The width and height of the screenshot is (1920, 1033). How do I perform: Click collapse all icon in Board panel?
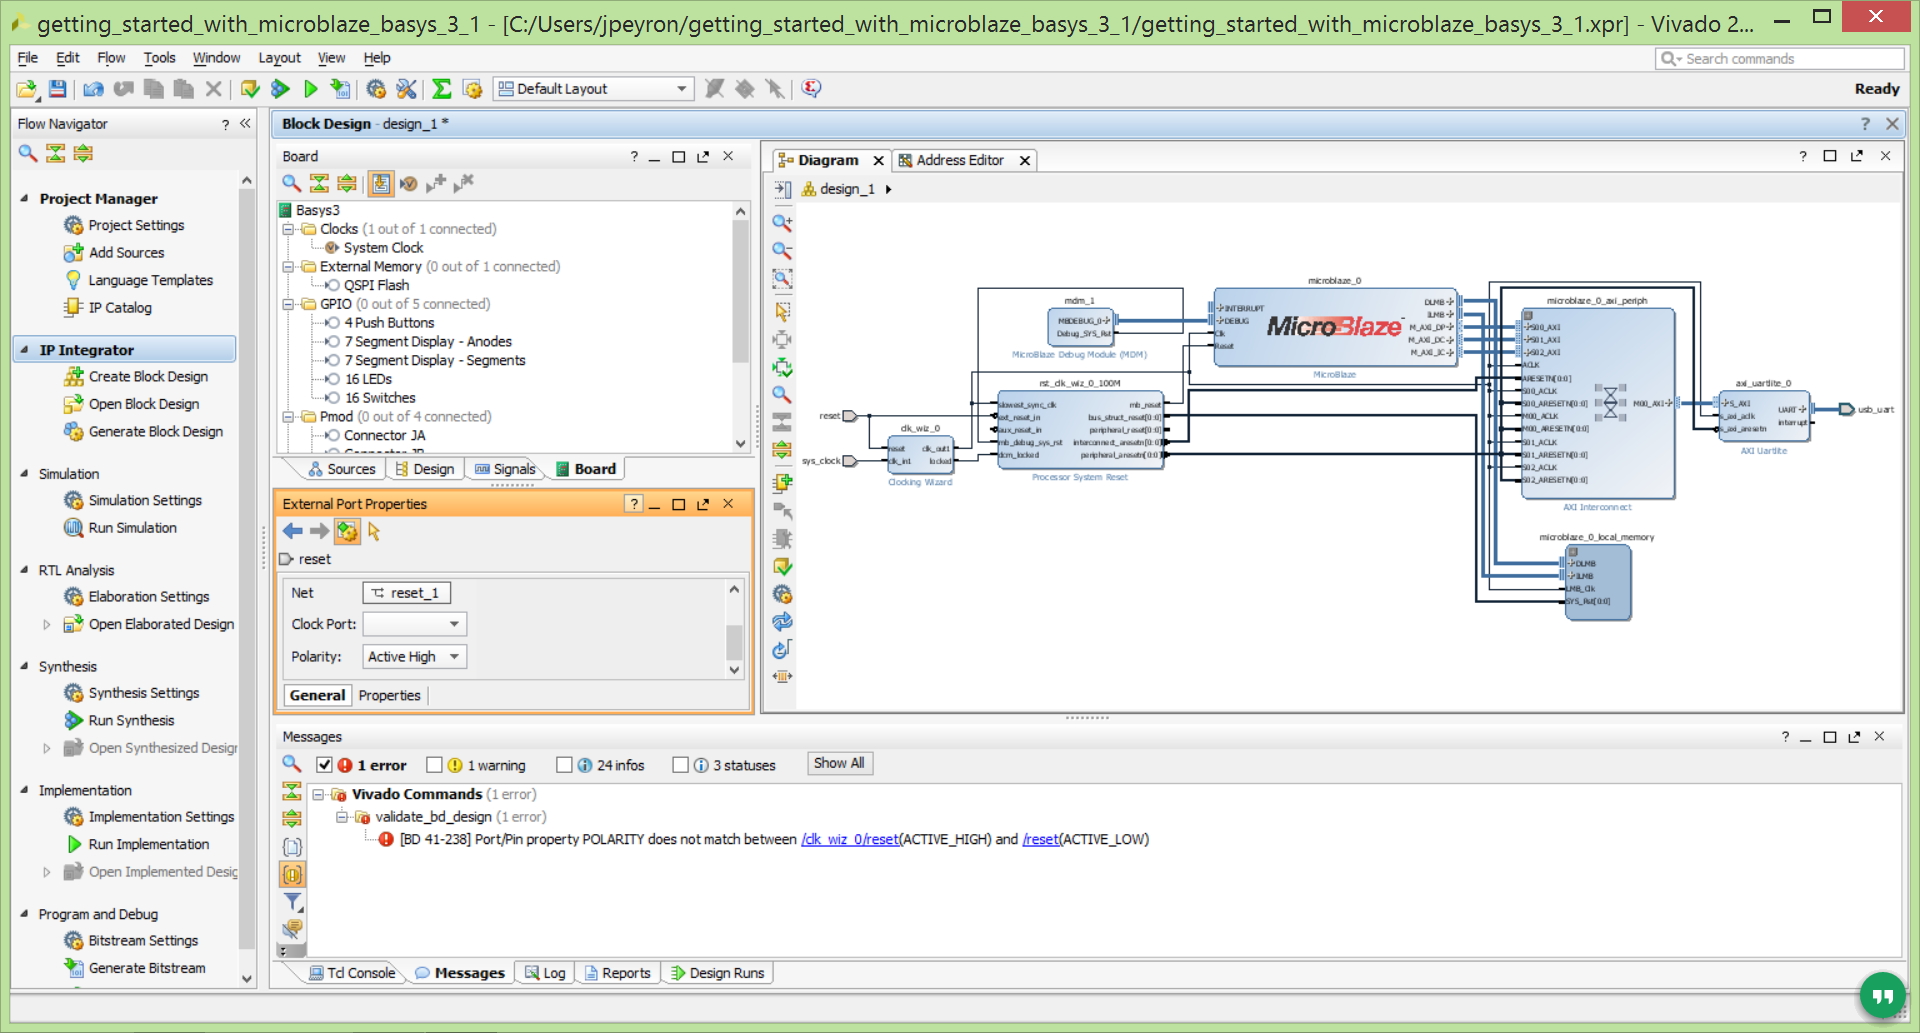pos(319,183)
